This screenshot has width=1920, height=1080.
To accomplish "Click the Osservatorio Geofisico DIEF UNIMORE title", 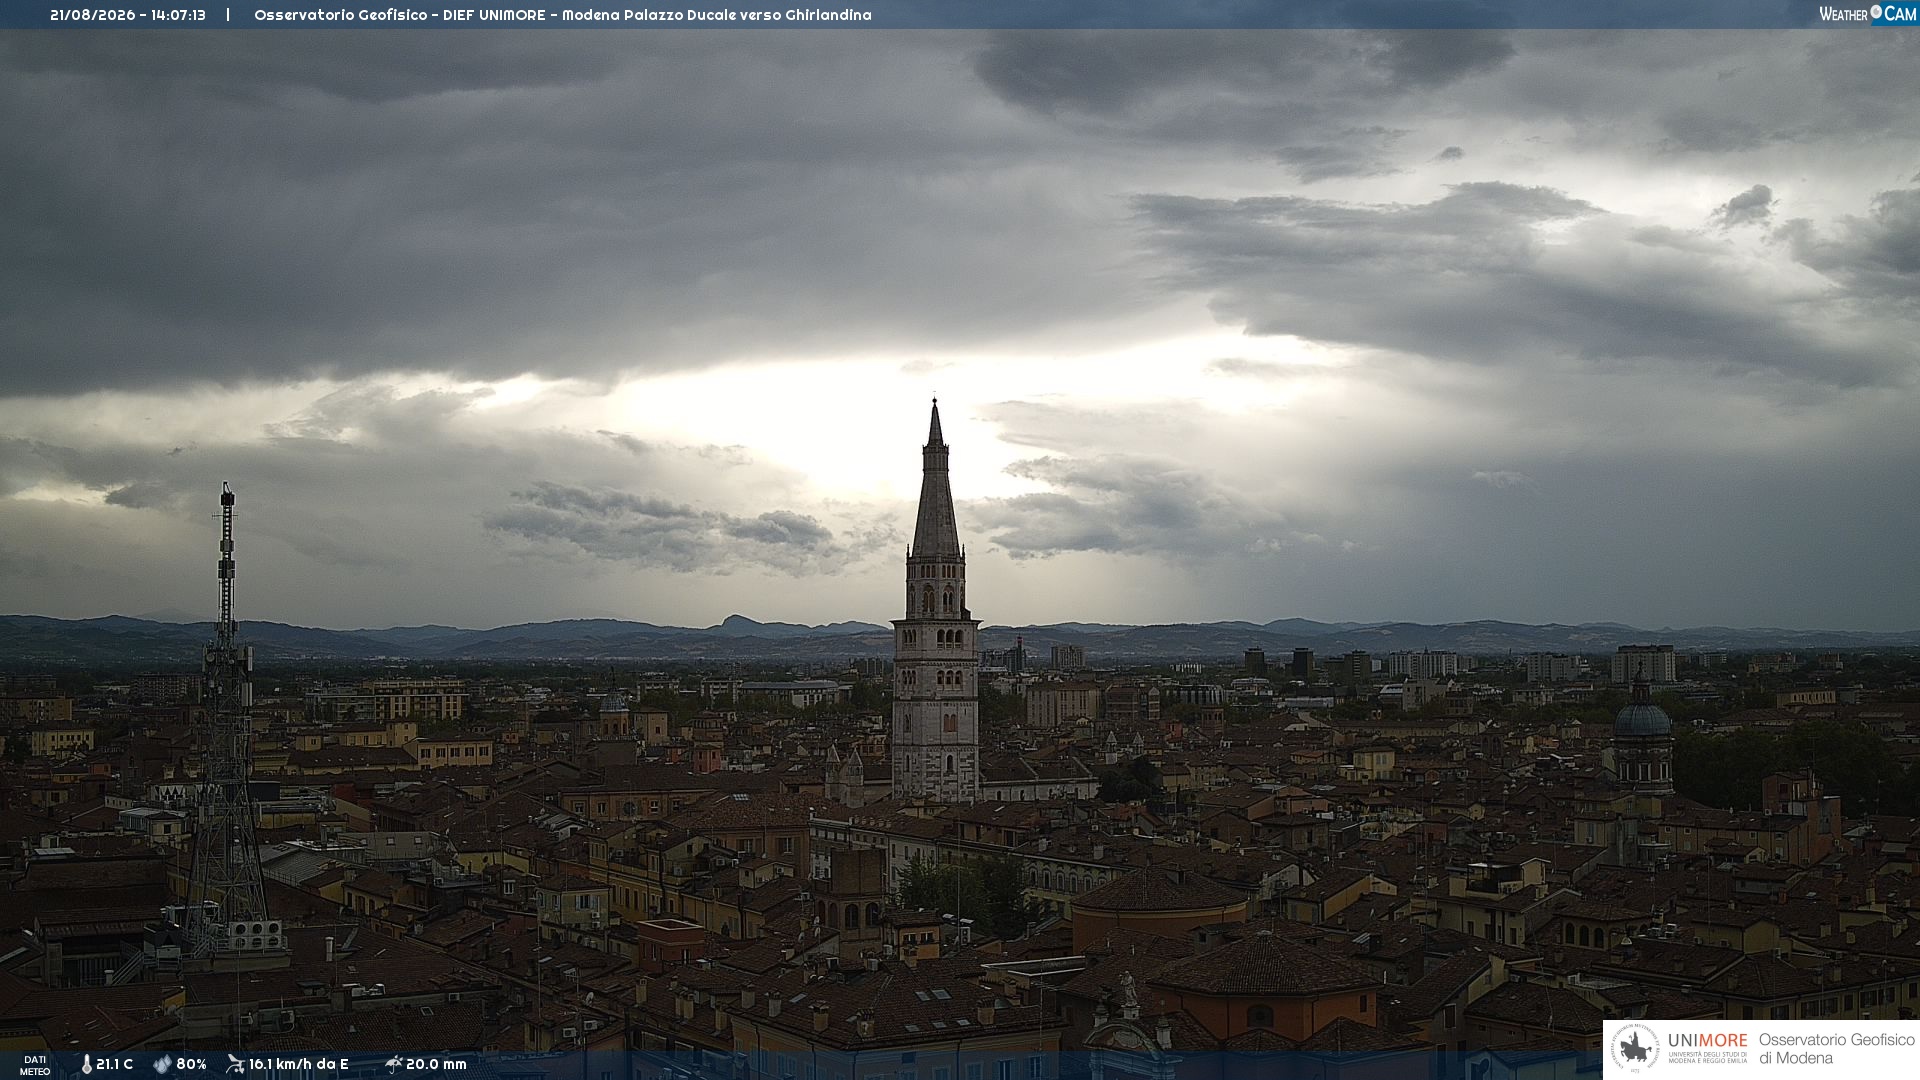I will 562,15.
